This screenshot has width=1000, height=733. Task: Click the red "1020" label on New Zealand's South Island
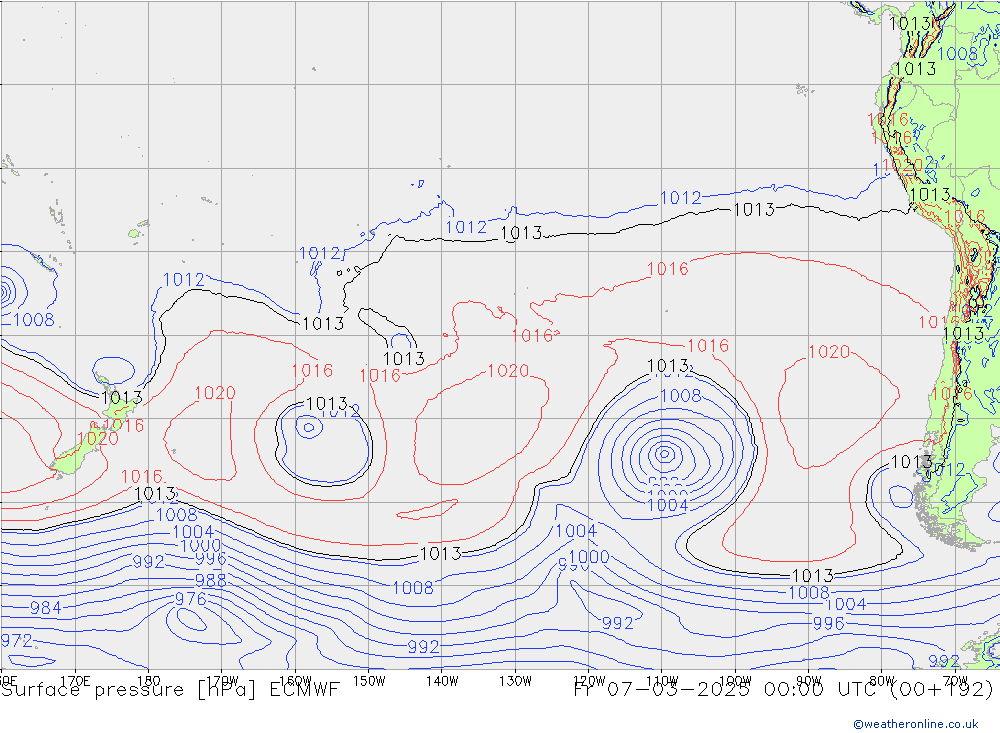(98, 439)
